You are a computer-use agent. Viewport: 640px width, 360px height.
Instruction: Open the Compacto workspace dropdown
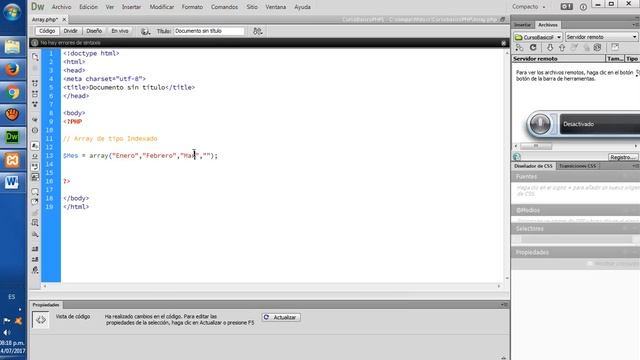point(529,7)
